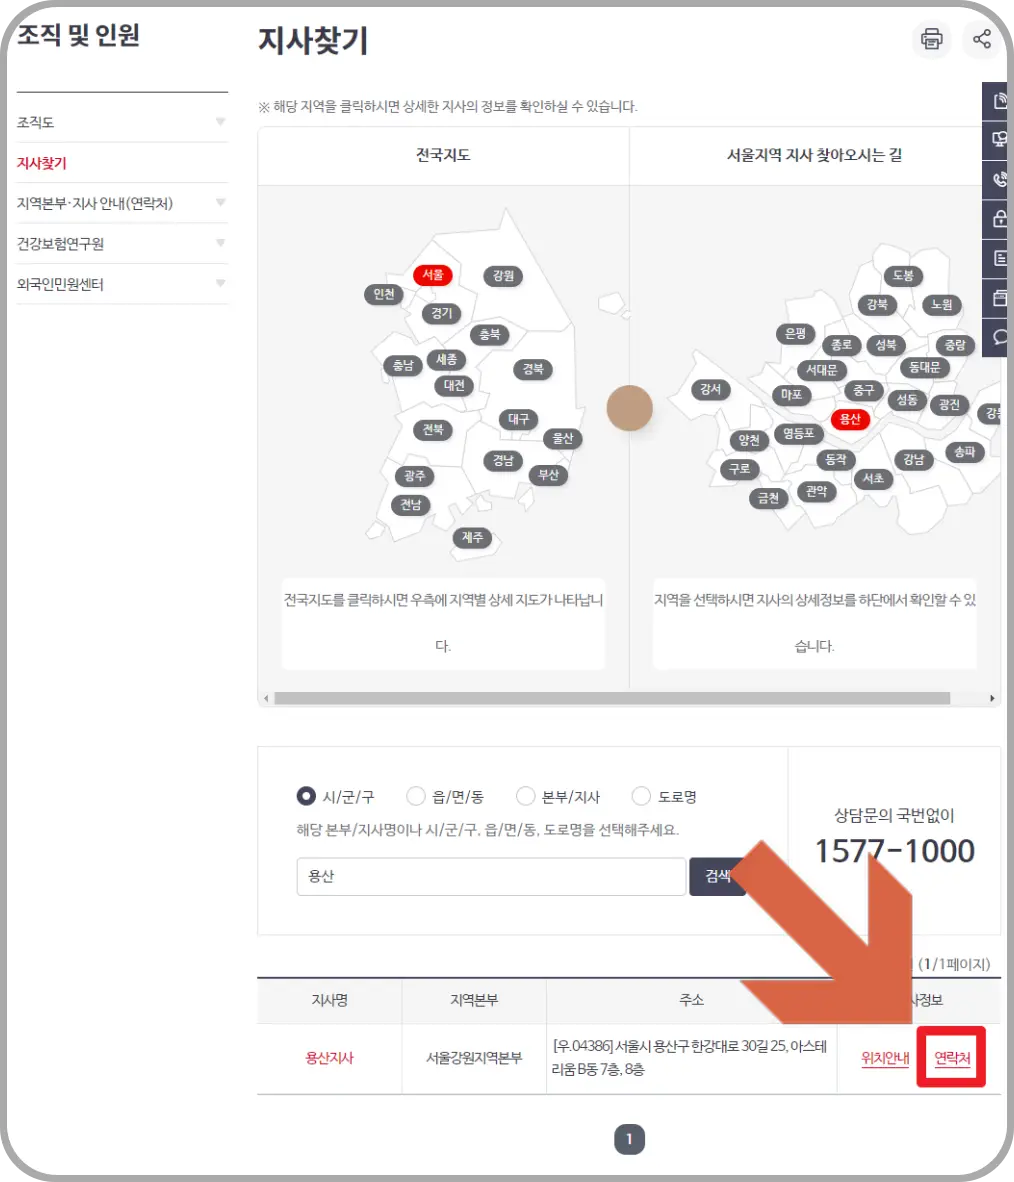
Task: Choose the 본부/지사 search option
Action: (x=525, y=796)
